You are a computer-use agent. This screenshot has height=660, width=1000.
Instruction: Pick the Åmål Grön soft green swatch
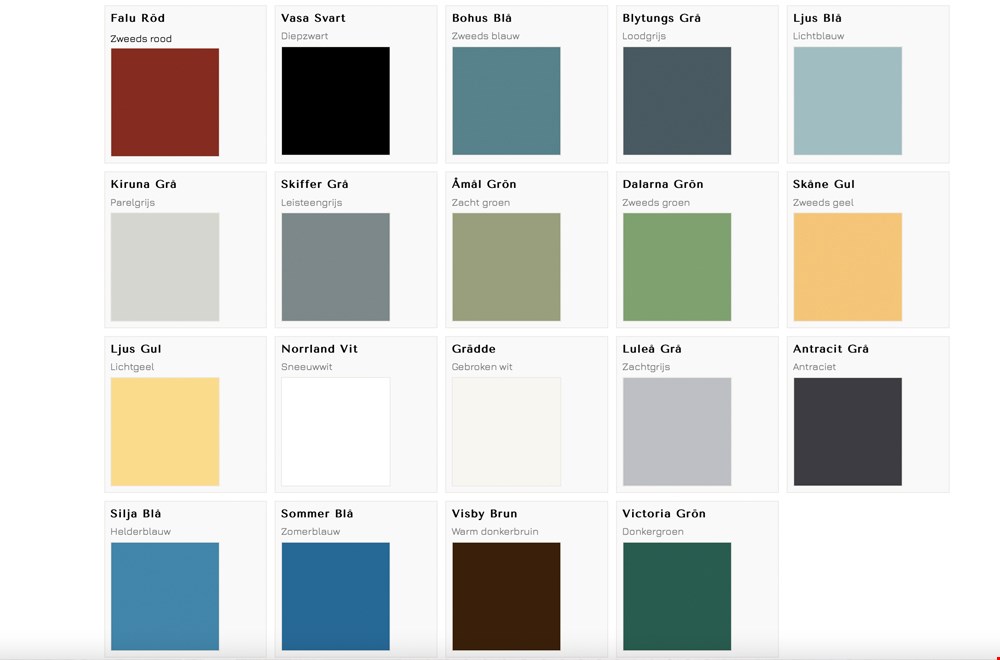[x=506, y=267]
